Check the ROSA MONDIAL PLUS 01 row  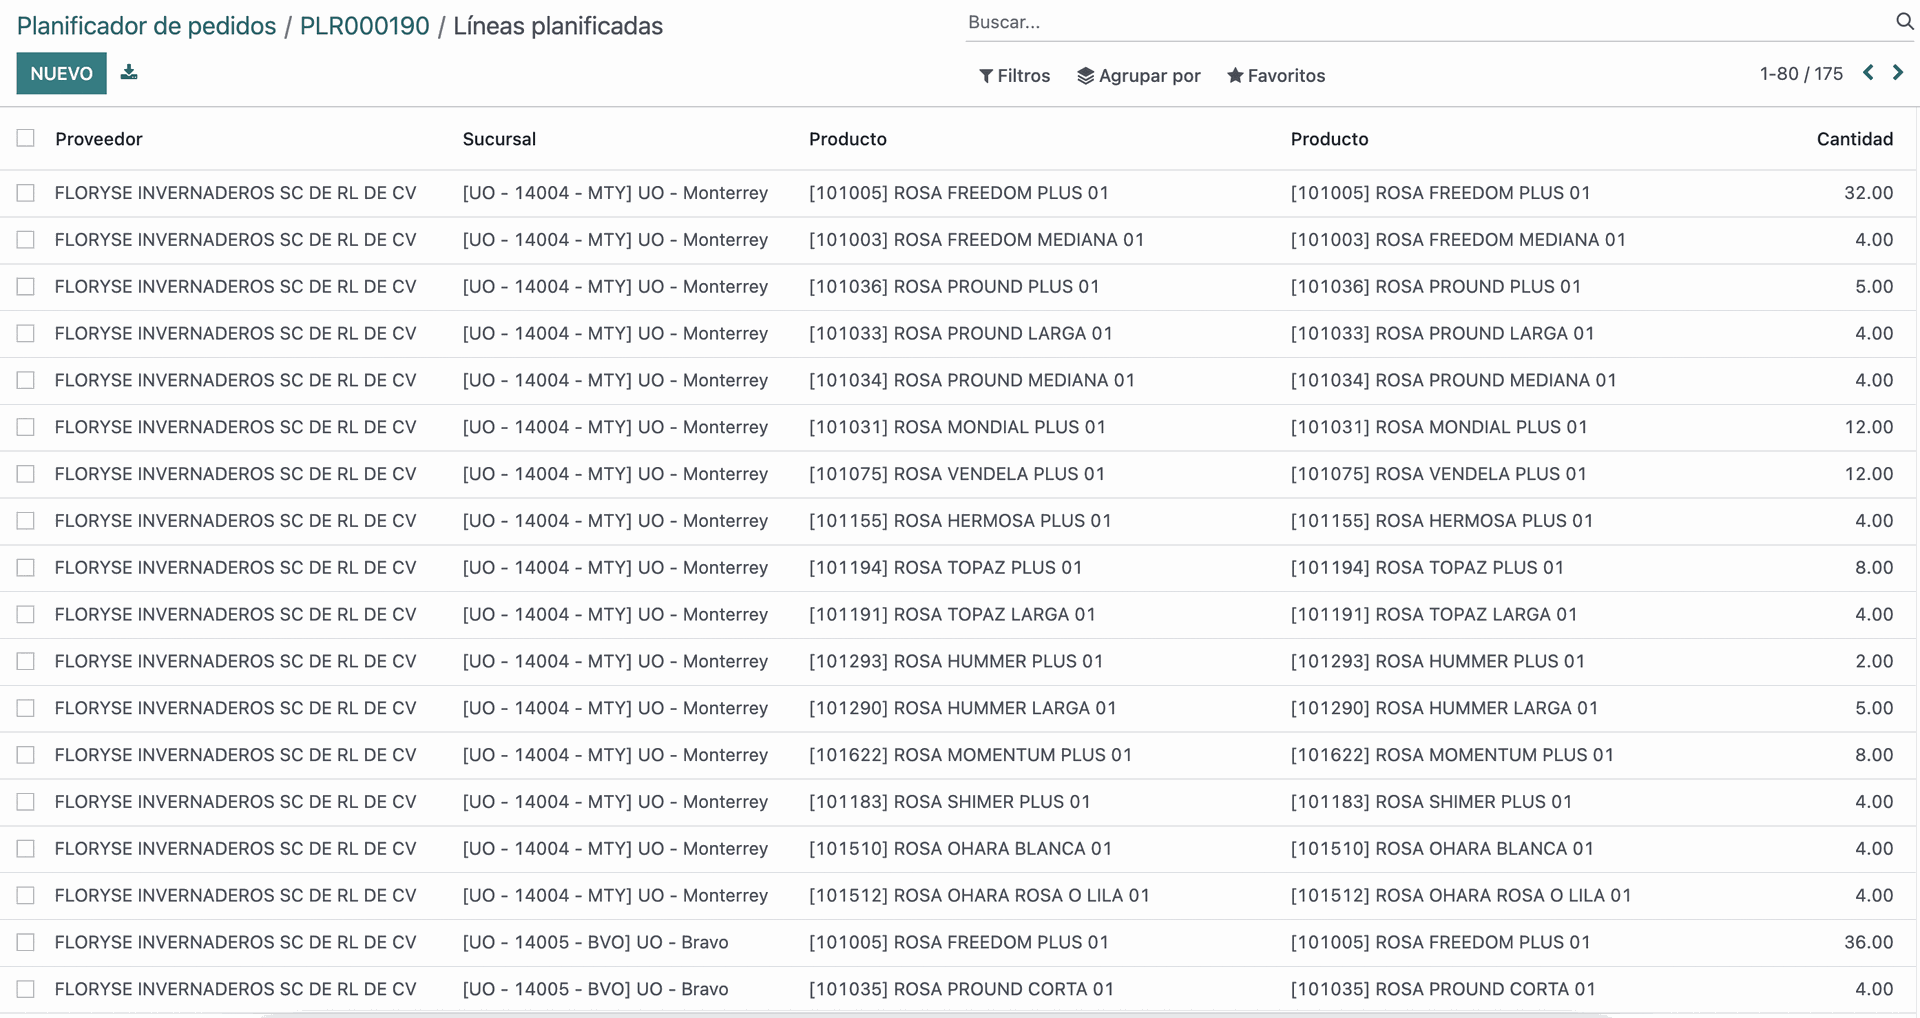tap(26, 427)
